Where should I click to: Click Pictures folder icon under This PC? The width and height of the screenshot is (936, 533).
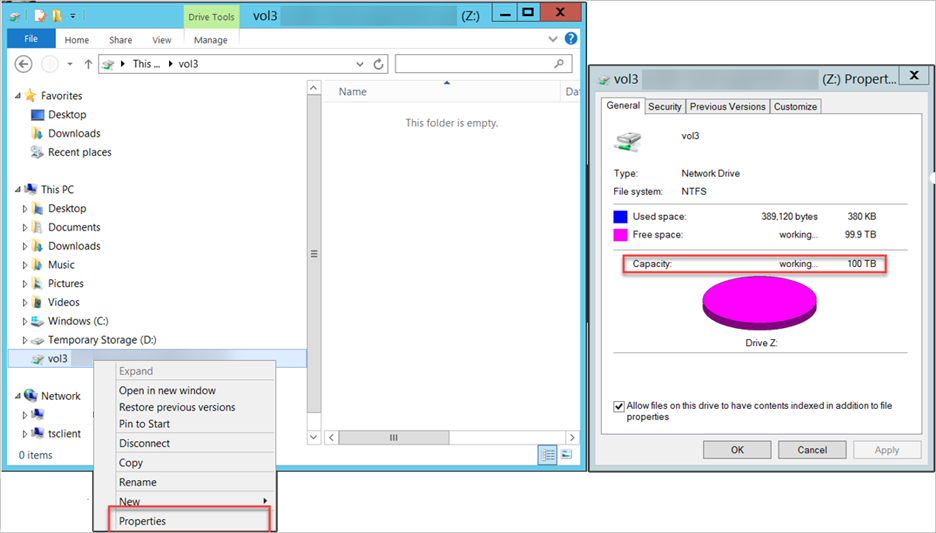(x=37, y=284)
